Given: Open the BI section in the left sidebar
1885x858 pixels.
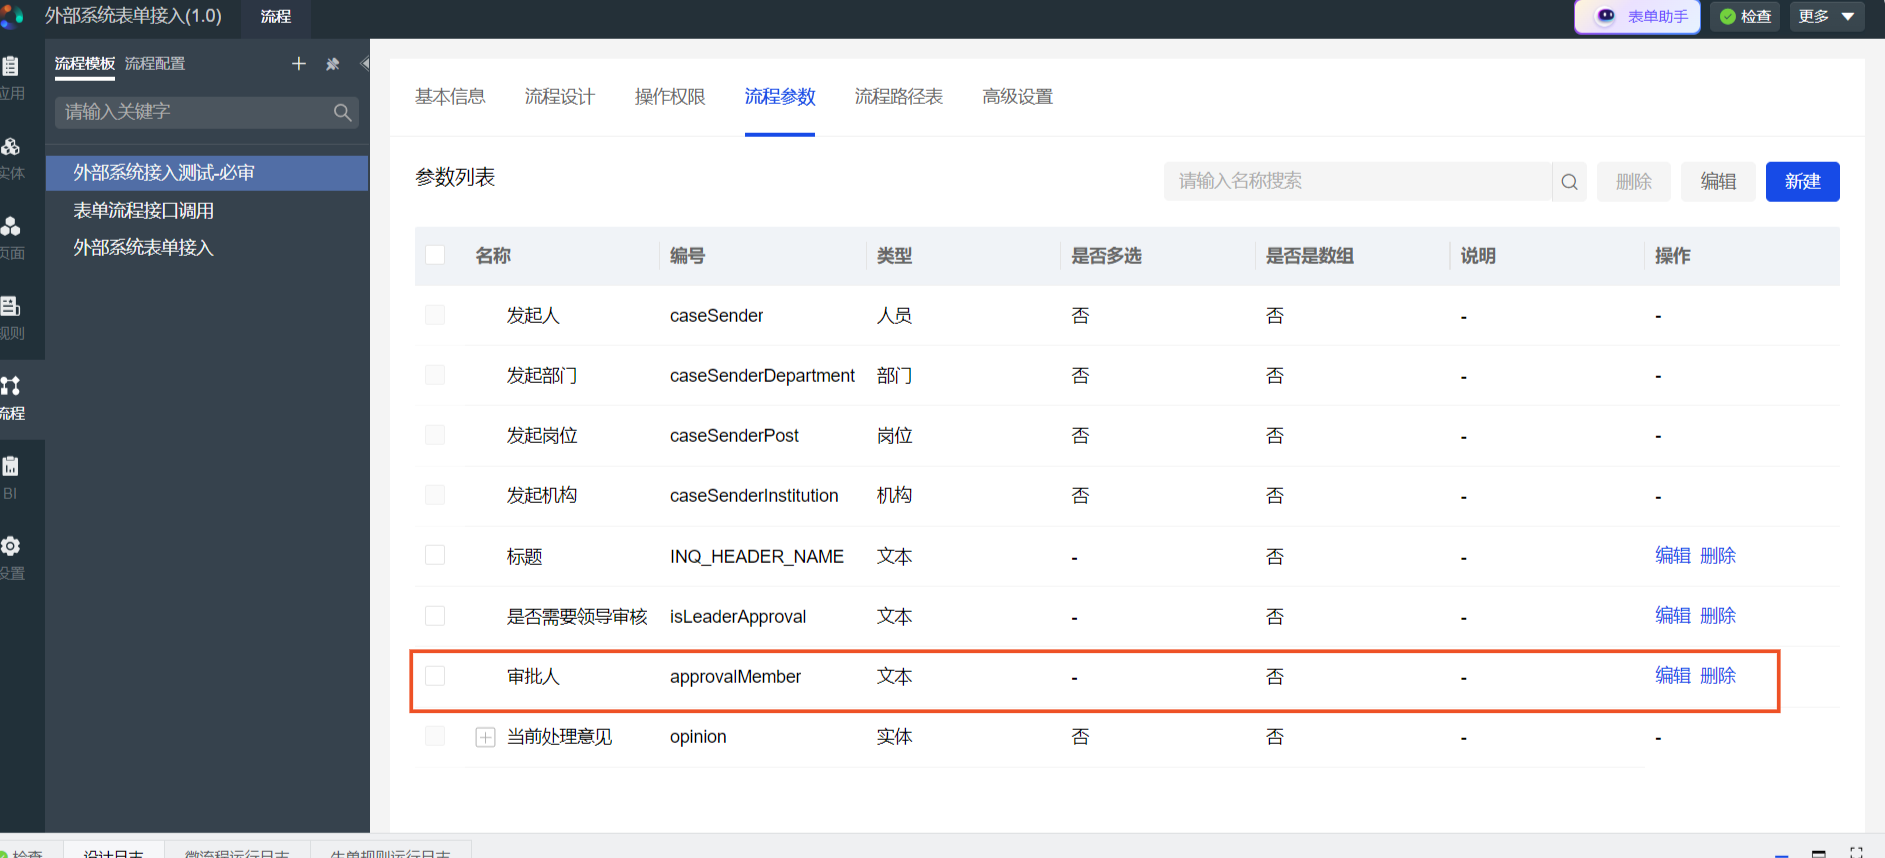Looking at the screenshot, I should click(11, 477).
